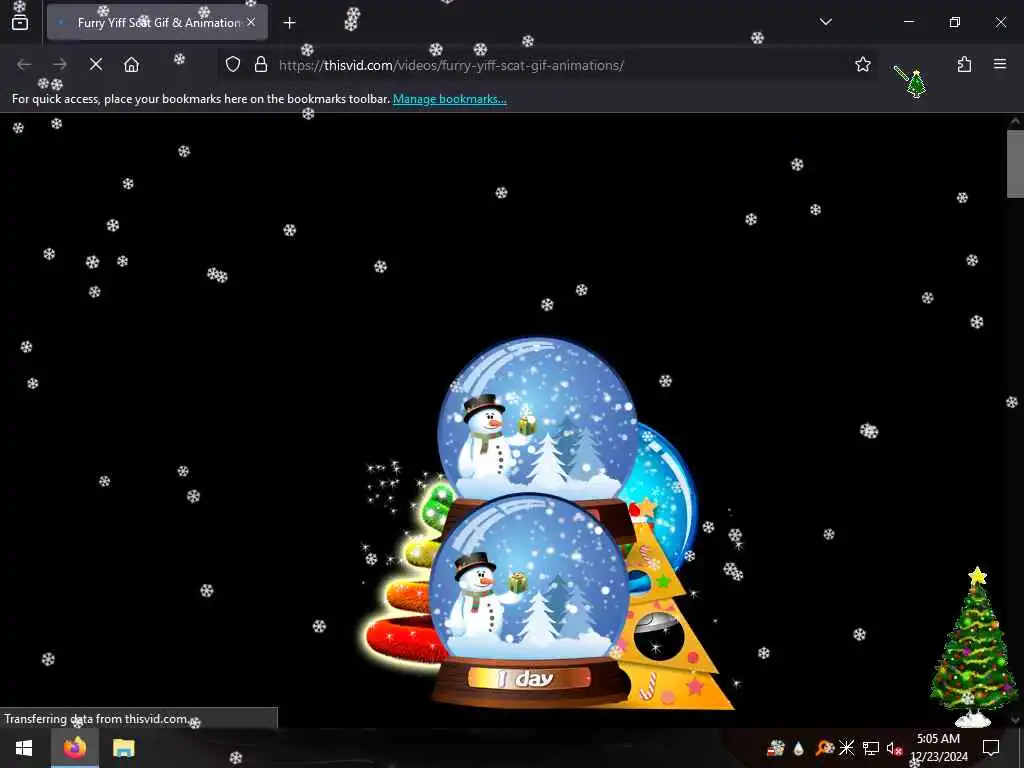Open the network status tray icon

click(x=871, y=748)
